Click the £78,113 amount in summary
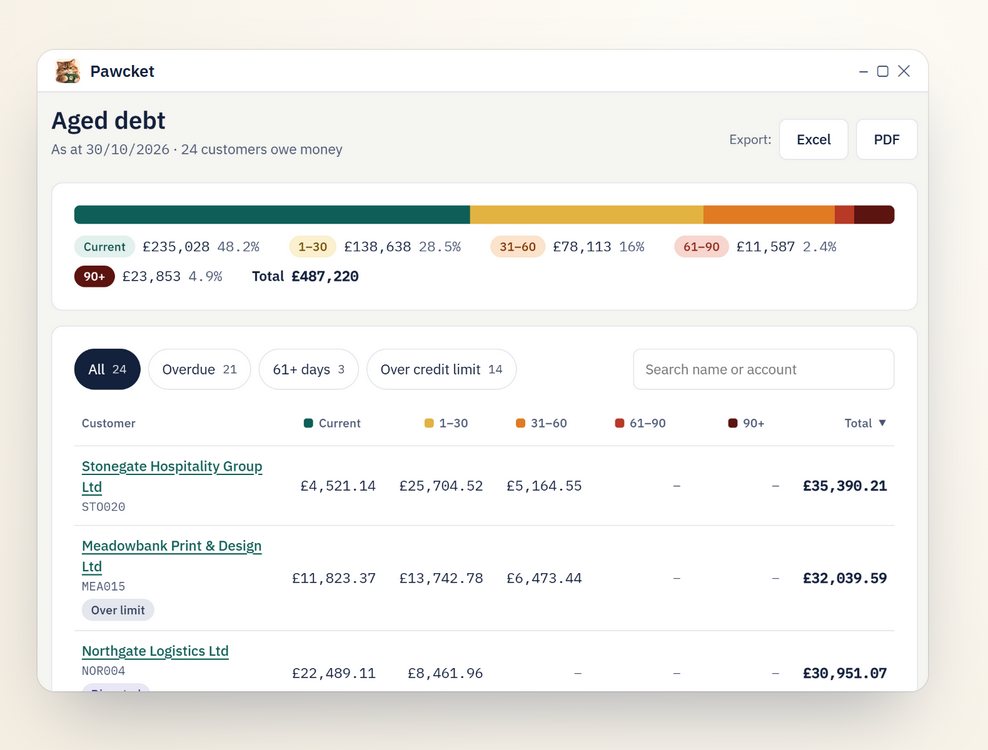The height and width of the screenshot is (750, 988). (x=582, y=246)
